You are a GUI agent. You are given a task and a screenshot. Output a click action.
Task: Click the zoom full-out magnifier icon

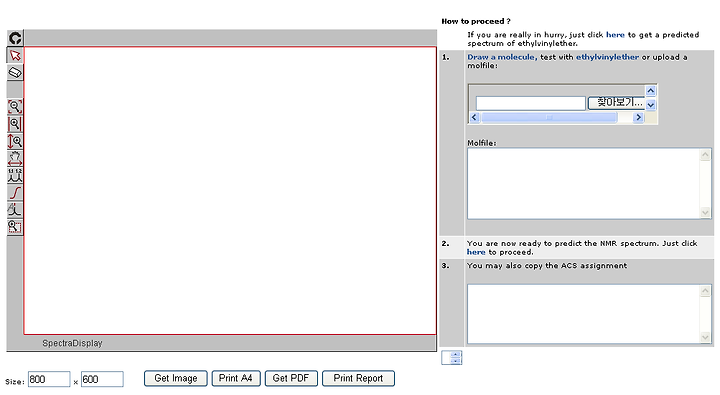(15, 107)
